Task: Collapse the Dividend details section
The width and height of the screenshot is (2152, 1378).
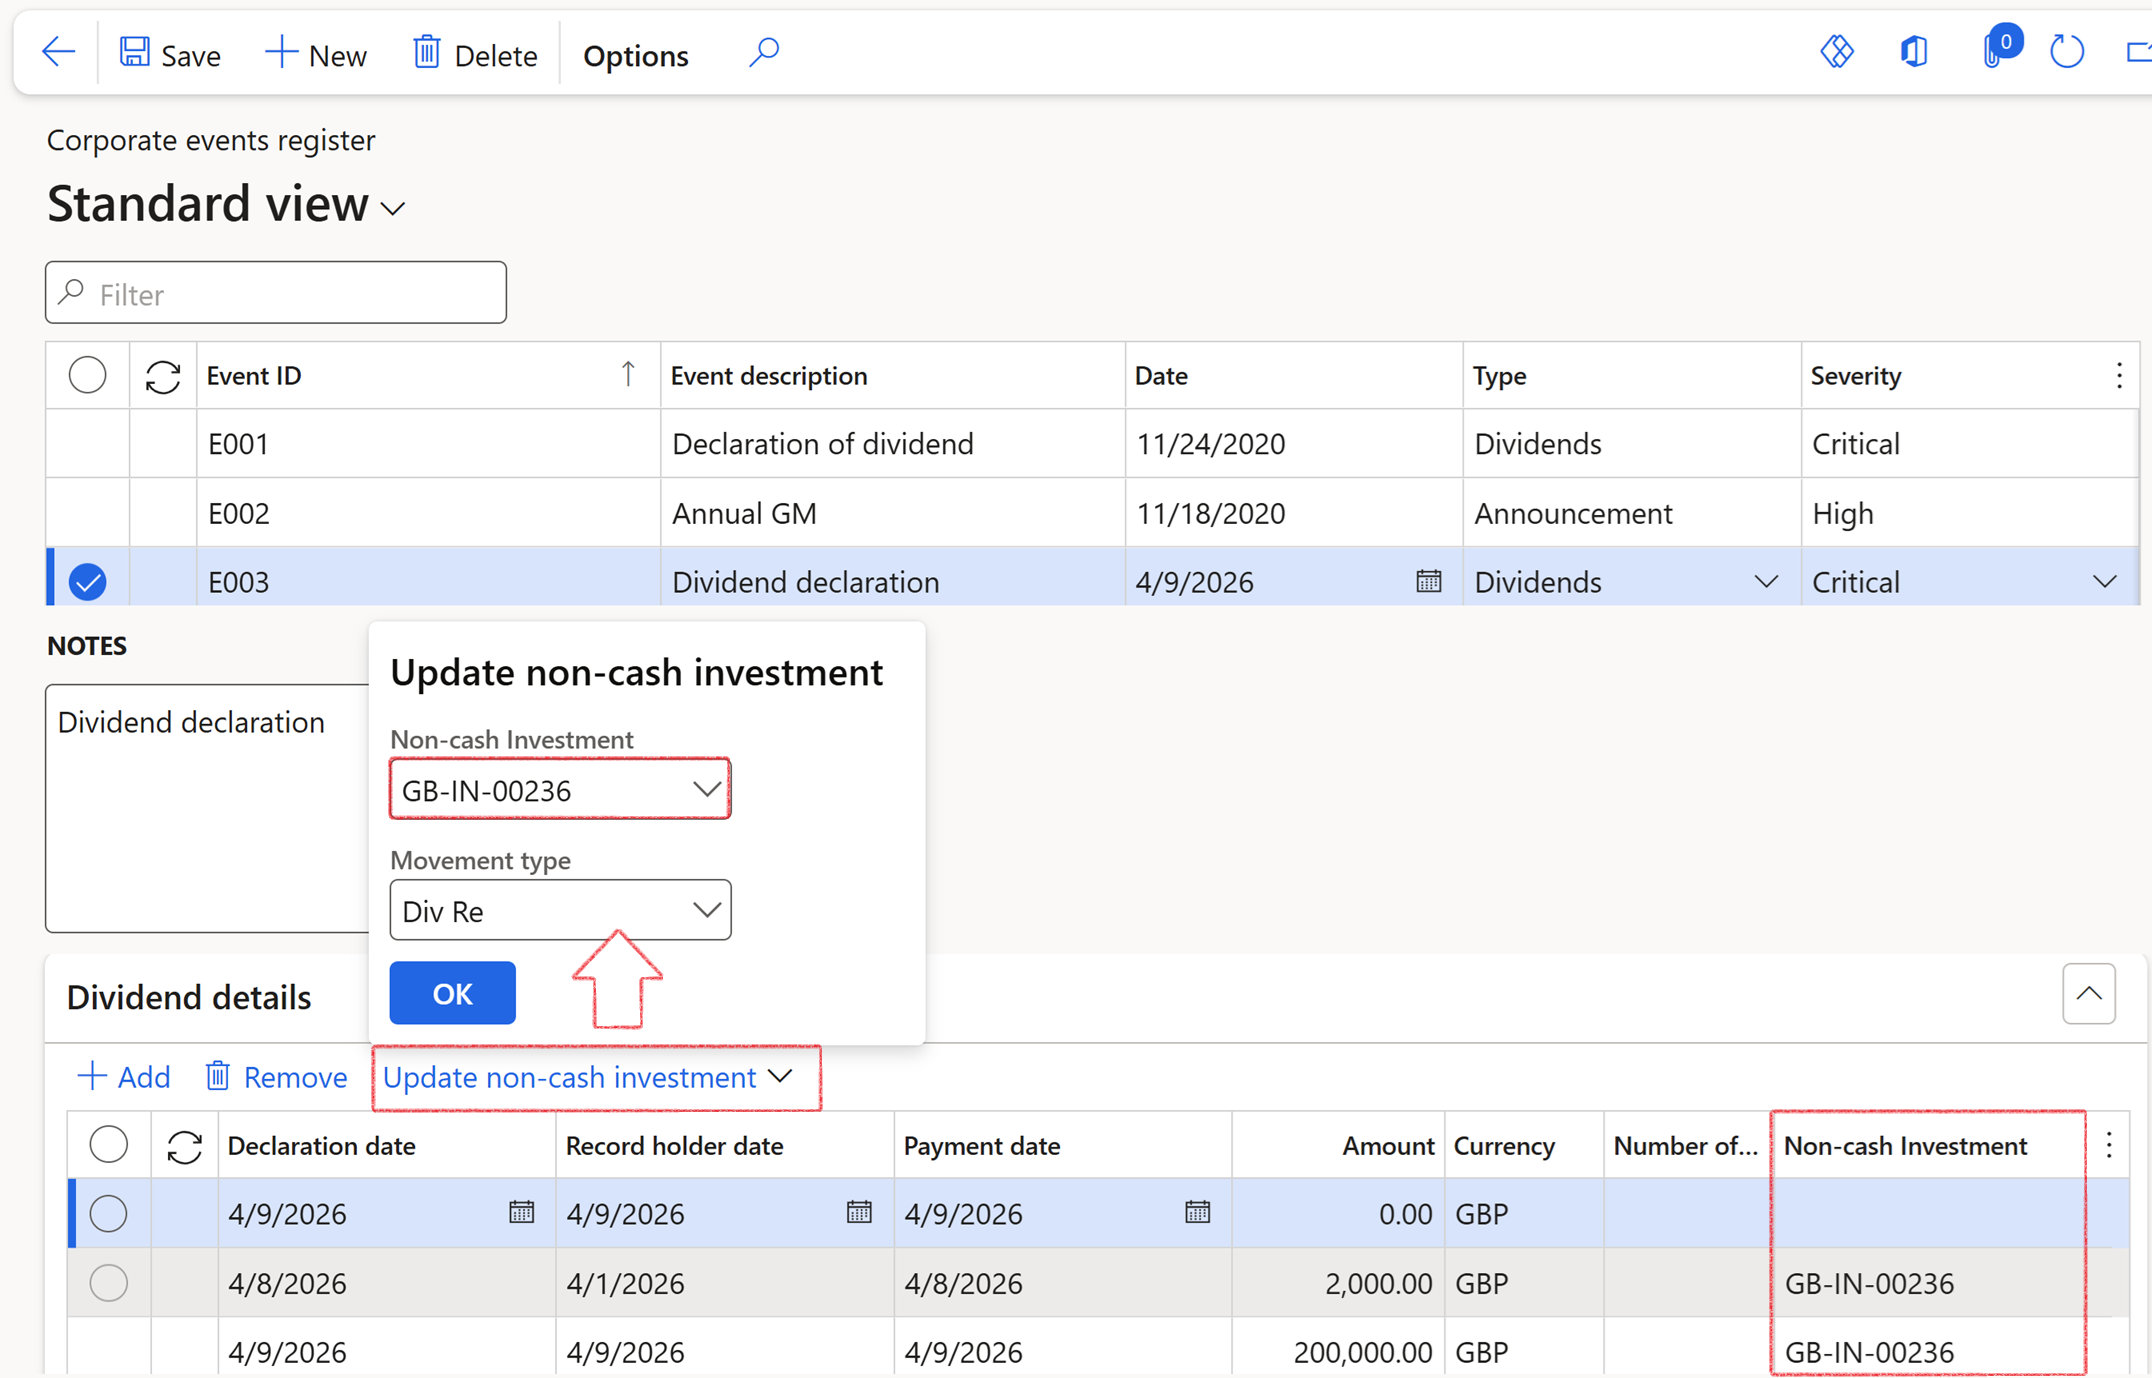Action: (2088, 994)
